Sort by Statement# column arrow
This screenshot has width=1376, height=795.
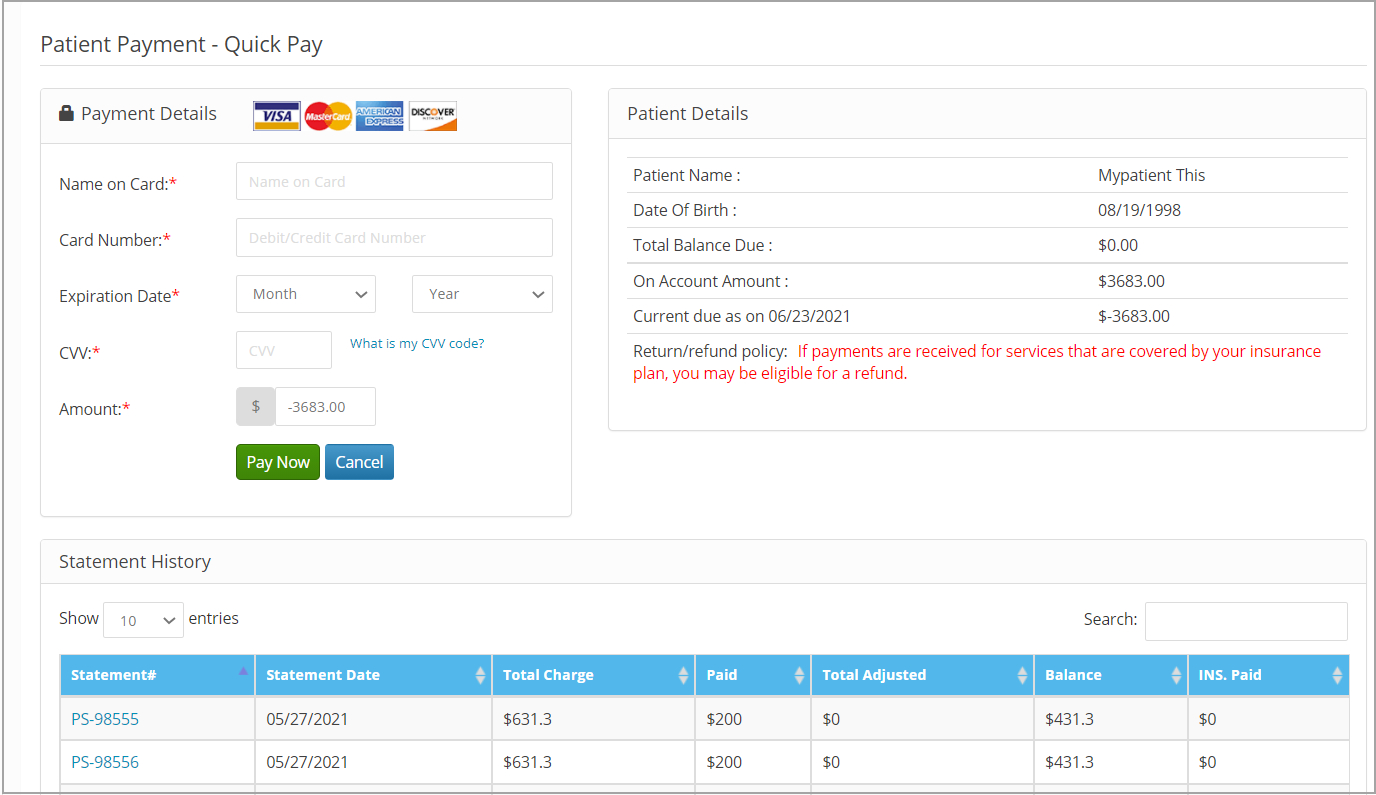coord(243,672)
